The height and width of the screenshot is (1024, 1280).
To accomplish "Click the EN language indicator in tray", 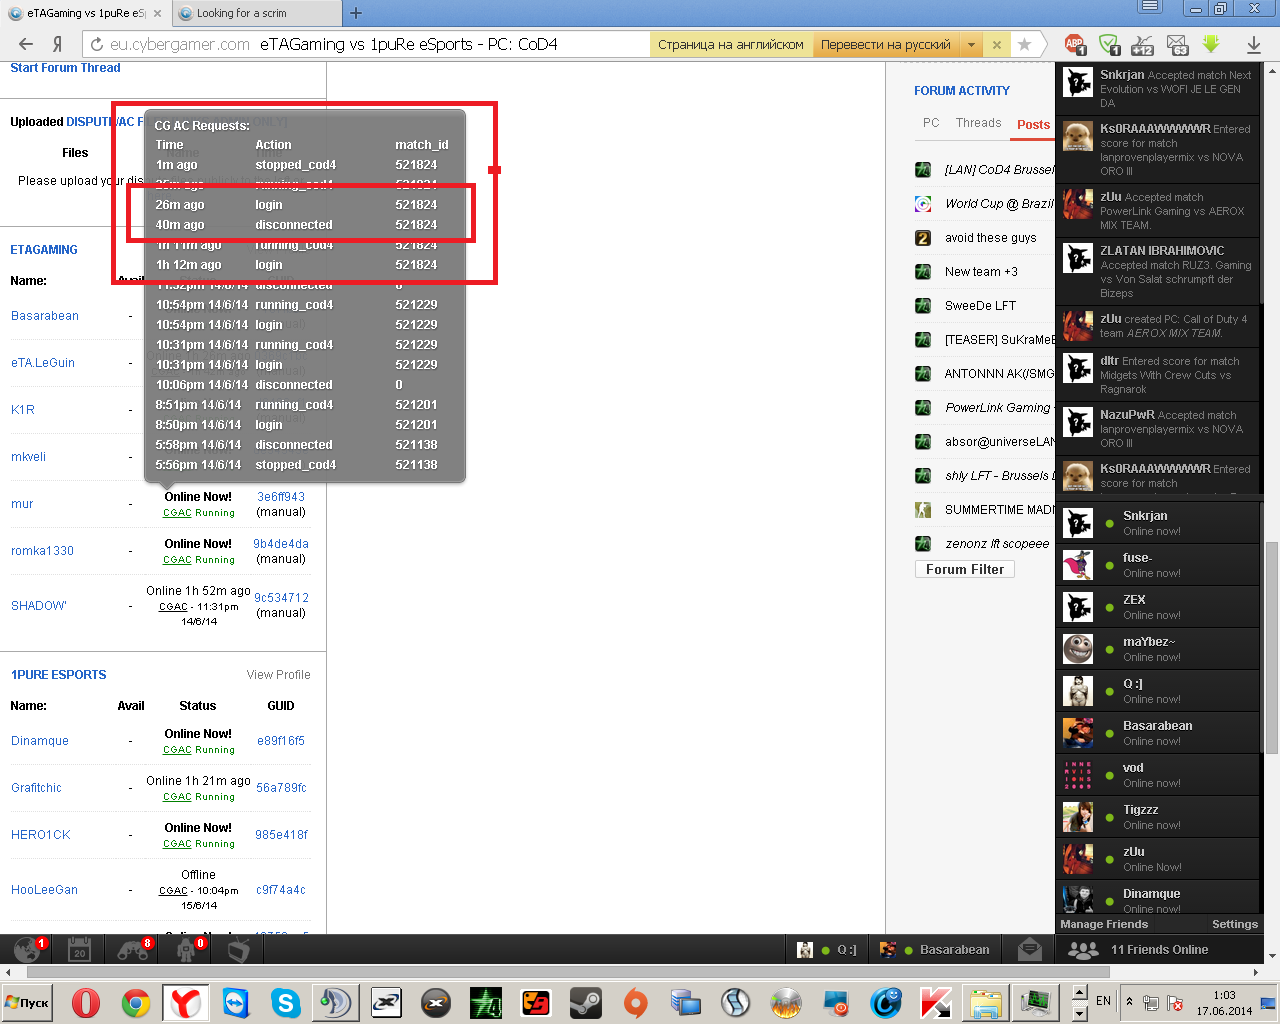I will 1104,1000.
